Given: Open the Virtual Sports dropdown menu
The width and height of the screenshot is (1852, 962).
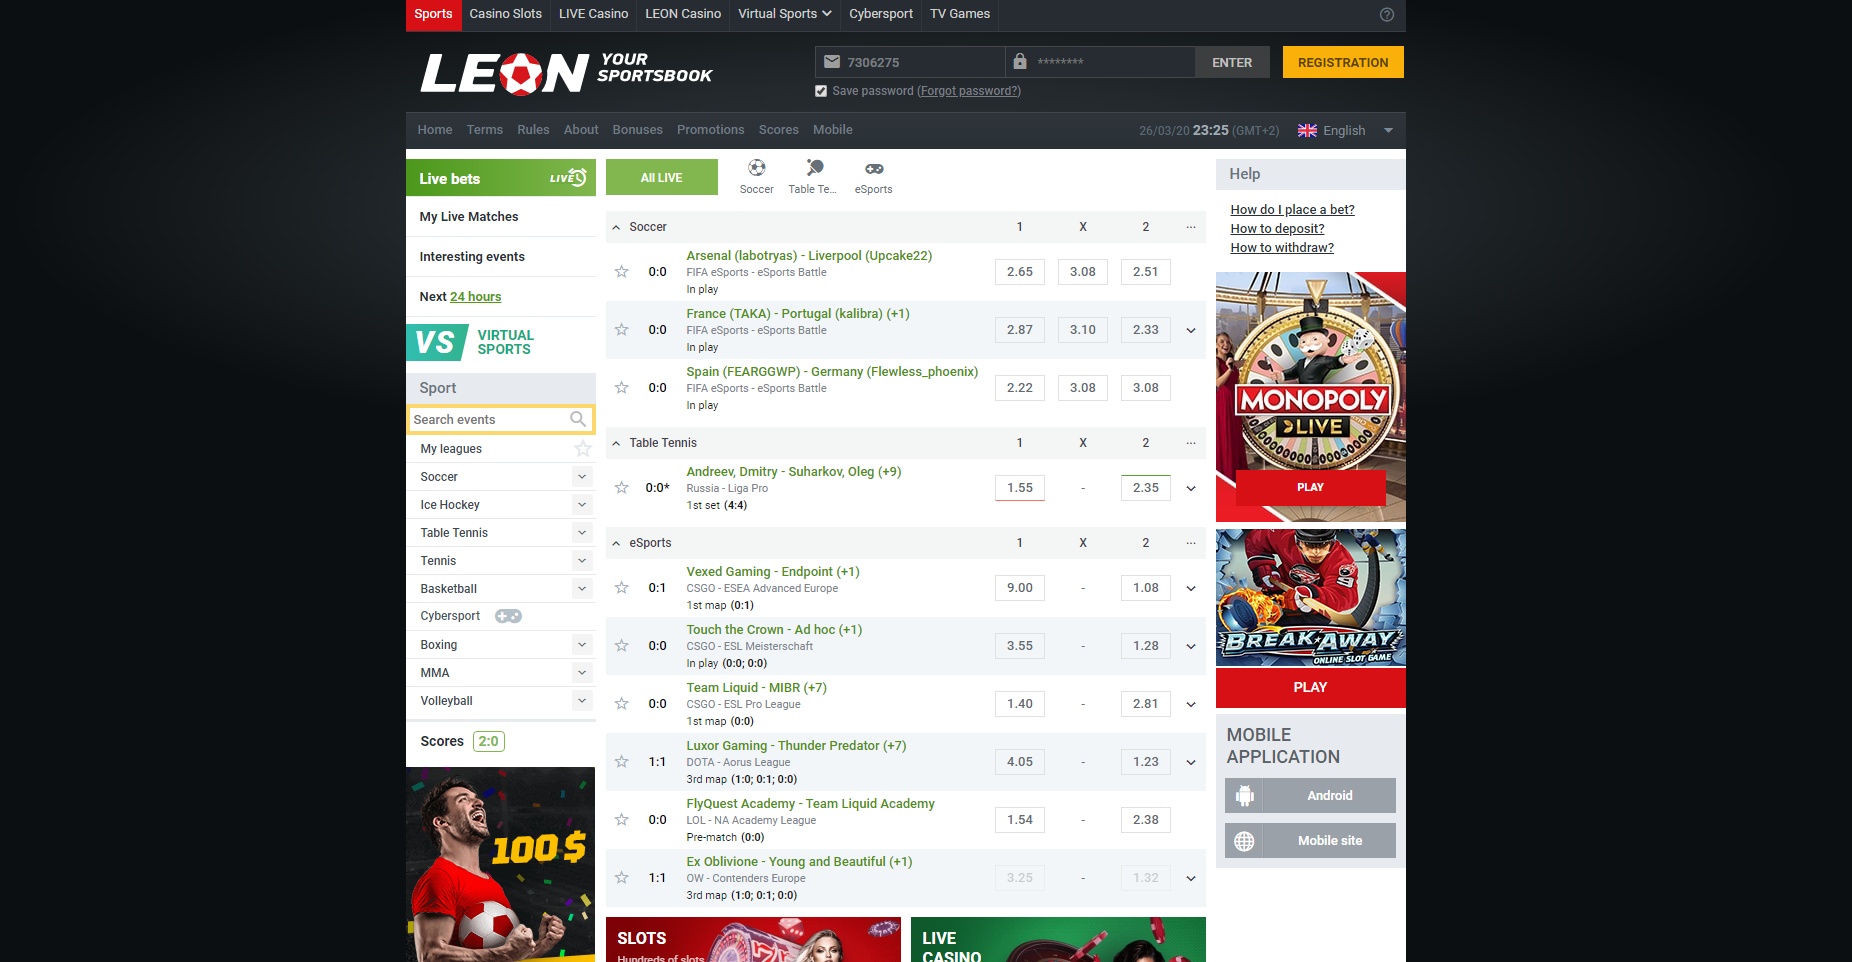Looking at the screenshot, I should coord(785,14).
